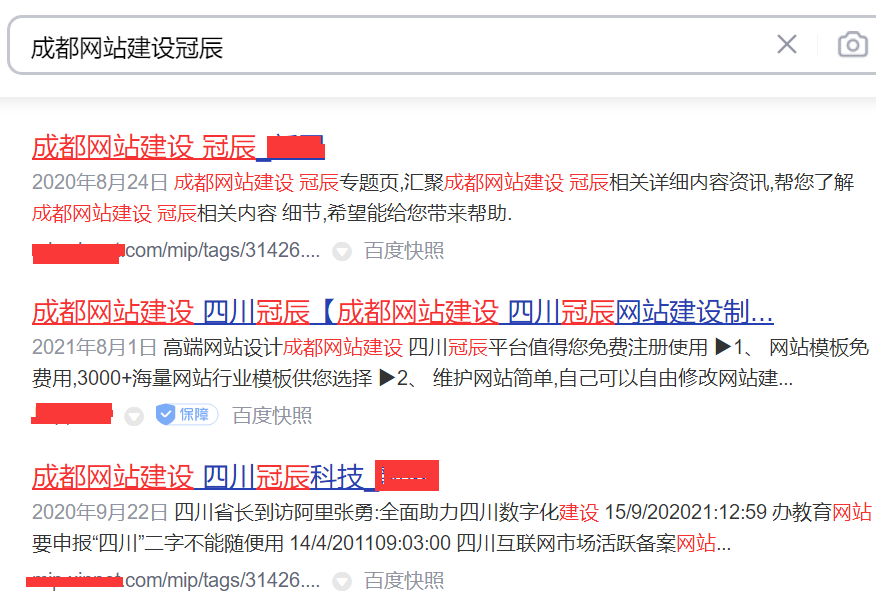876x602 pixels.
Task: Click the 保障 shield badge
Action: click(187, 414)
